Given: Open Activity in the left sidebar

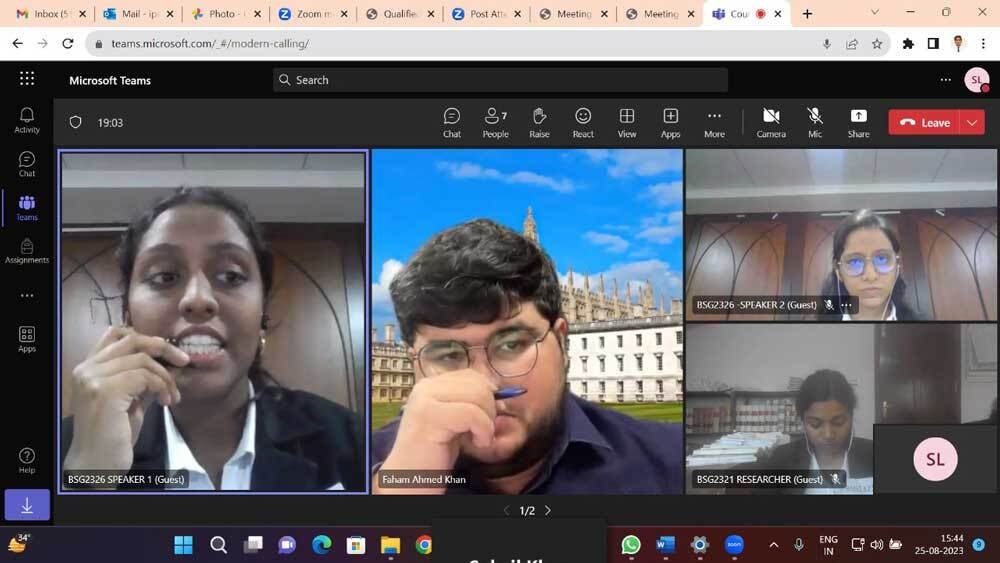Looking at the screenshot, I should tap(27, 120).
